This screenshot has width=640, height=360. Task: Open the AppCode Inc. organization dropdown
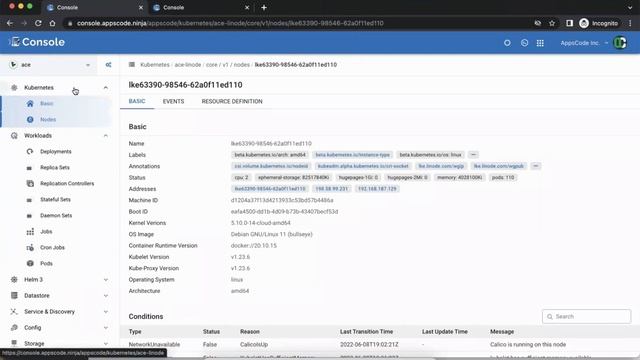[584, 43]
